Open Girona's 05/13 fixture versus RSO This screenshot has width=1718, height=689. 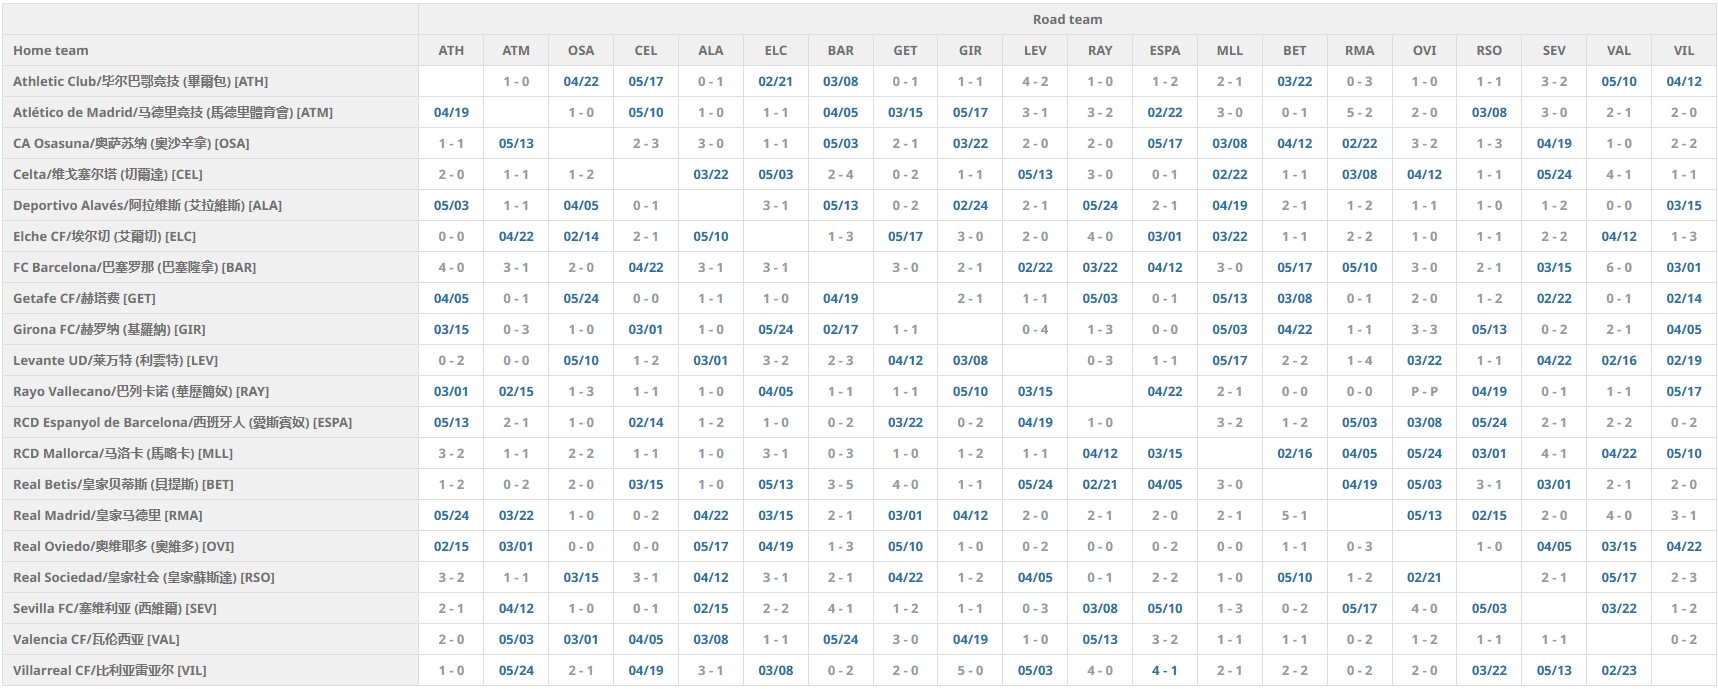click(1489, 330)
